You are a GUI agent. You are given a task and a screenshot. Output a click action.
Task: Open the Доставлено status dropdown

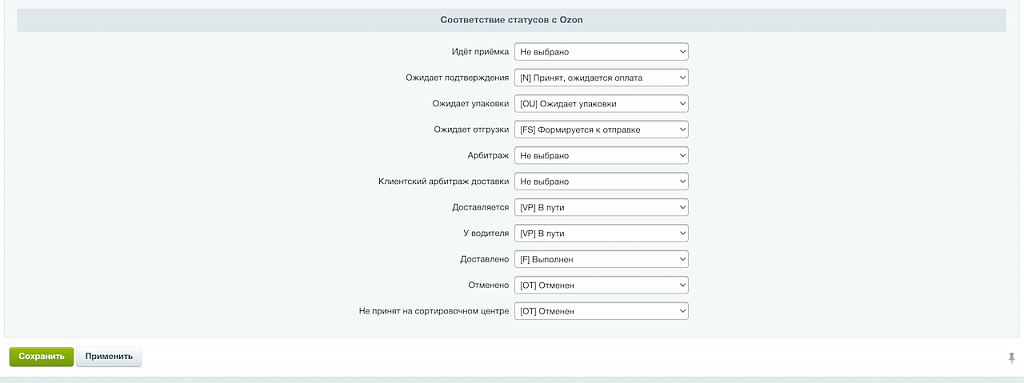pos(601,259)
